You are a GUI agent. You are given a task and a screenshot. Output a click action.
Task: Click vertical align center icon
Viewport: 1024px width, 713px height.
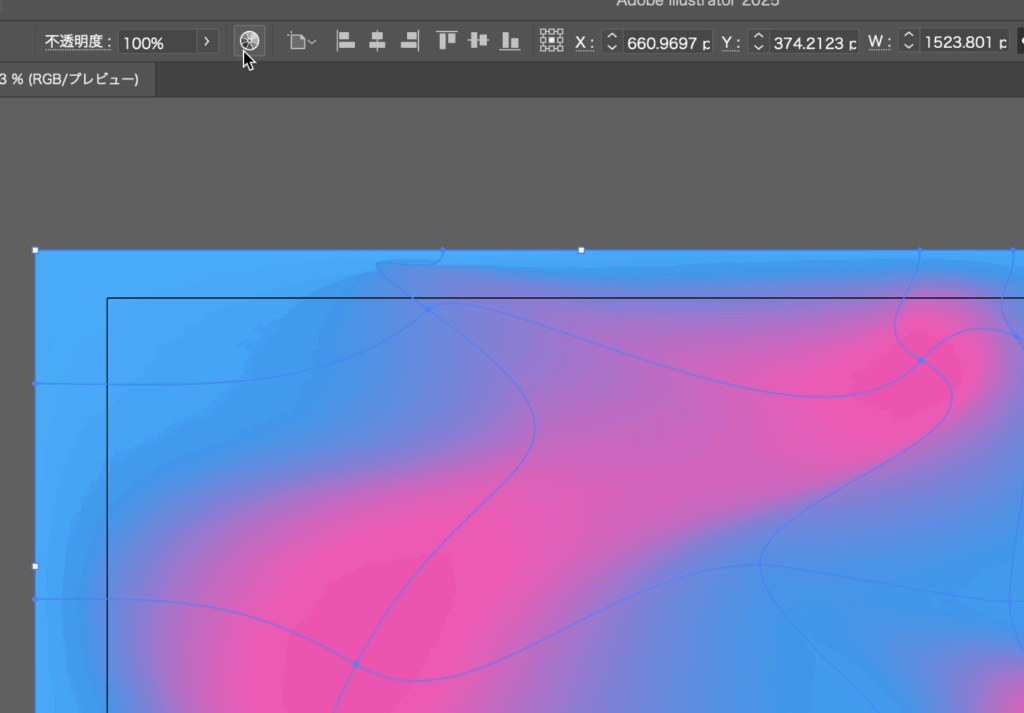point(479,41)
